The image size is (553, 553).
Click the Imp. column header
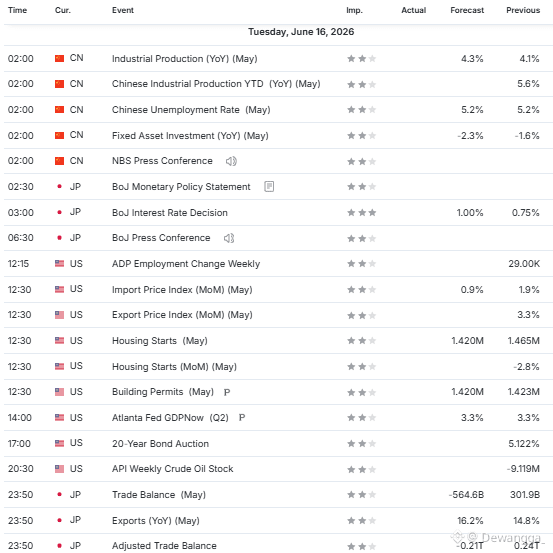coord(354,10)
